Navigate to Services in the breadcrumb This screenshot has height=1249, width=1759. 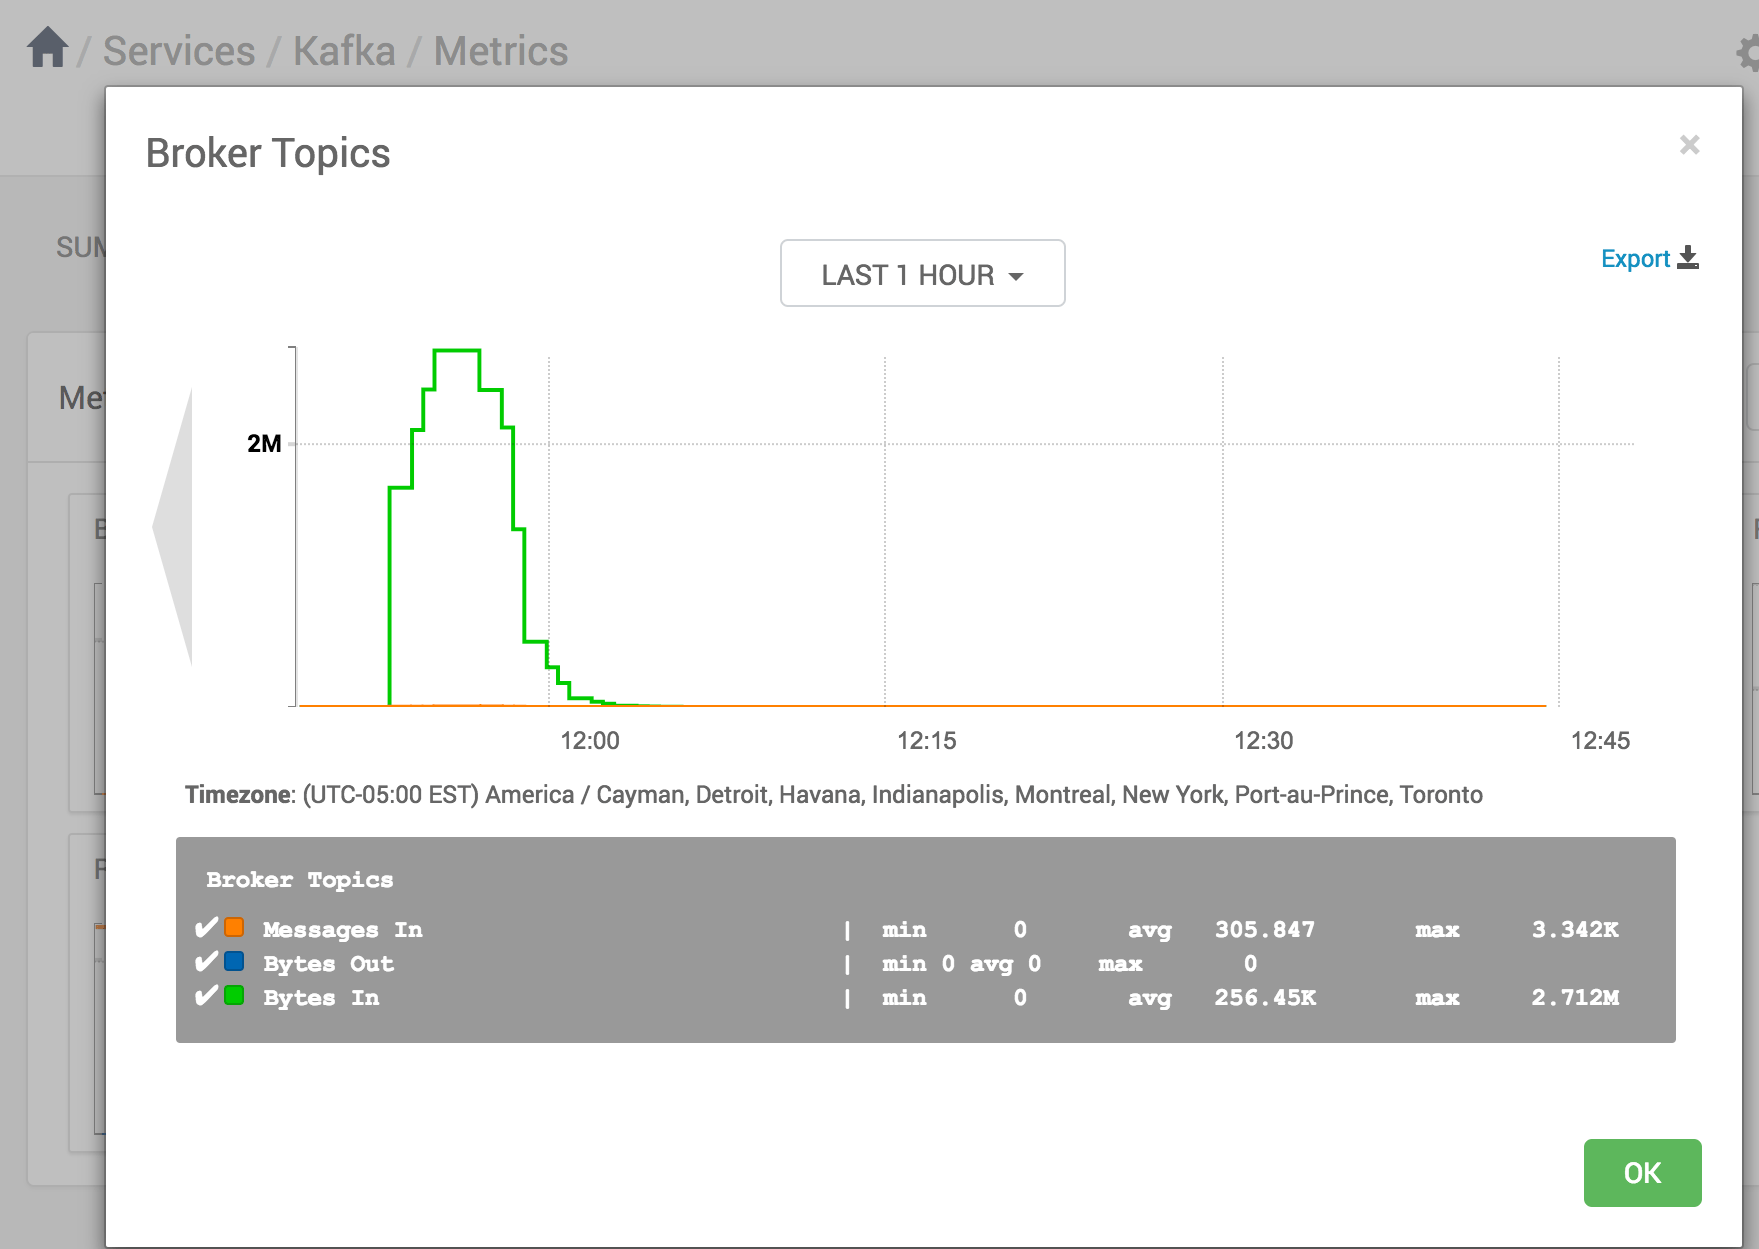(x=178, y=50)
